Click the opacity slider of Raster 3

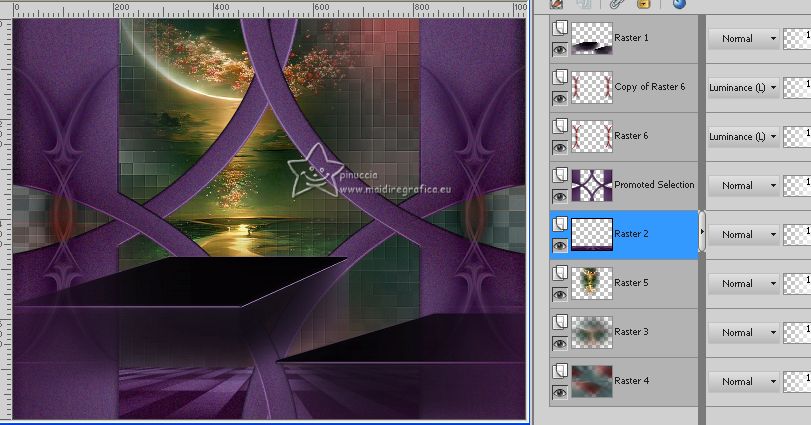pos(797,333)
